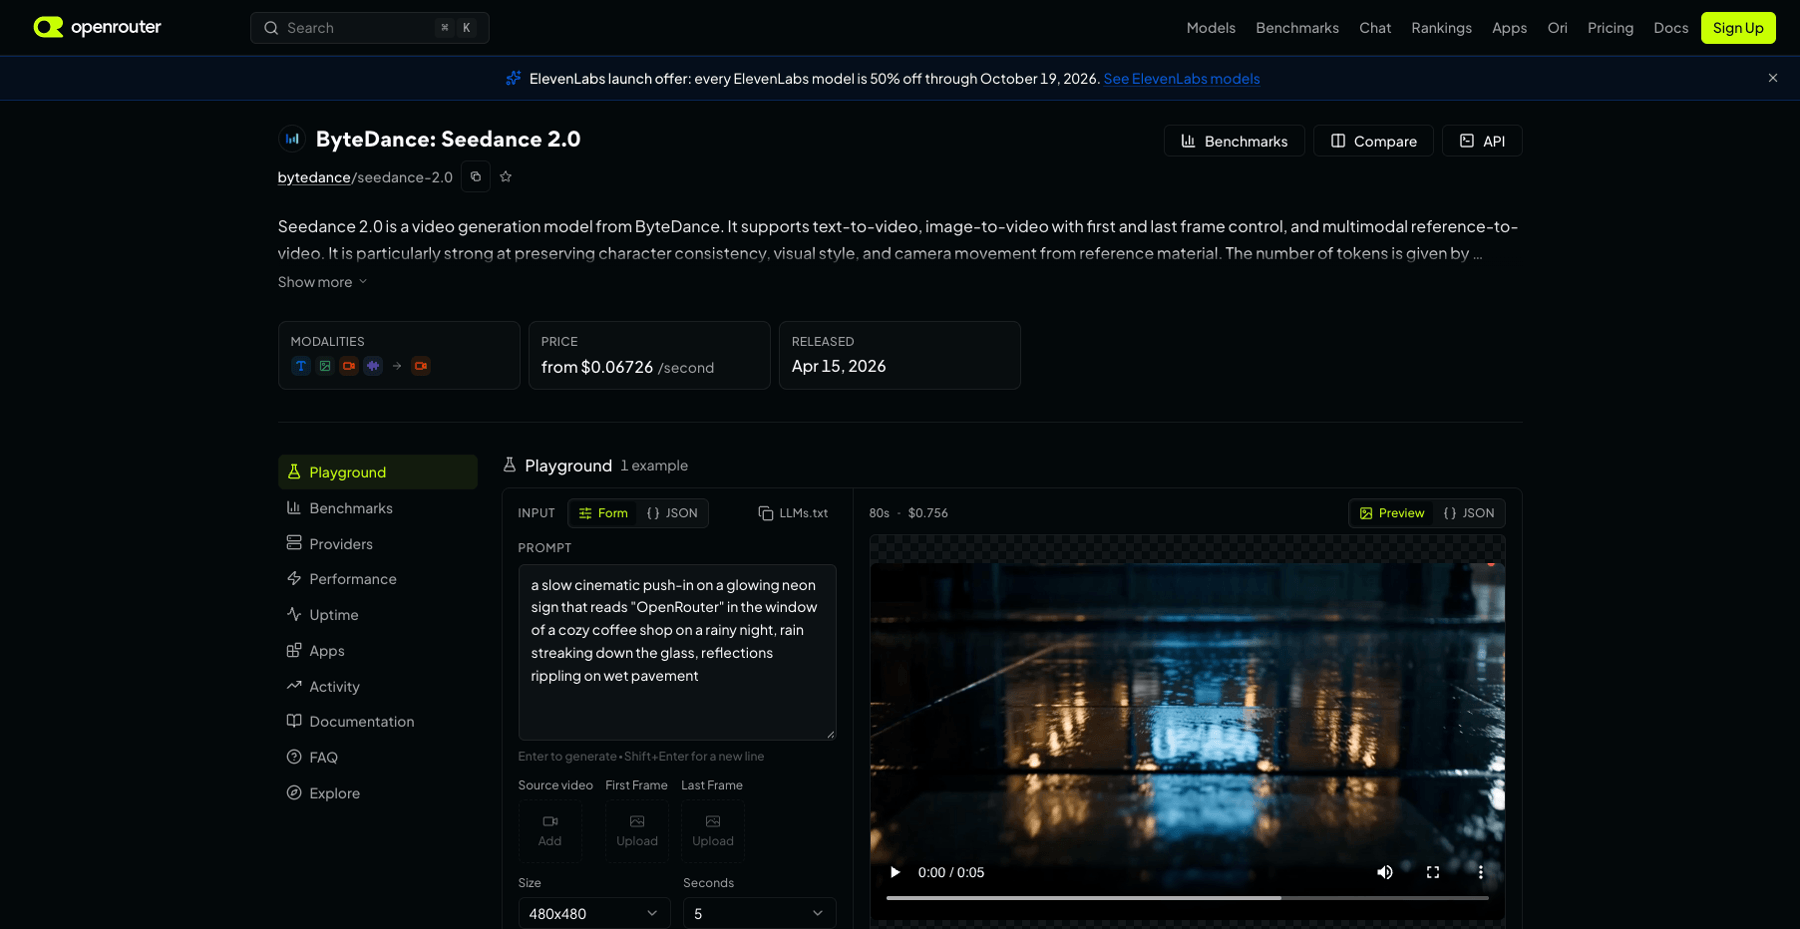The image size is (1800, 929).
Task: Expand description with Show more
Action: click(x=322, y=282)
